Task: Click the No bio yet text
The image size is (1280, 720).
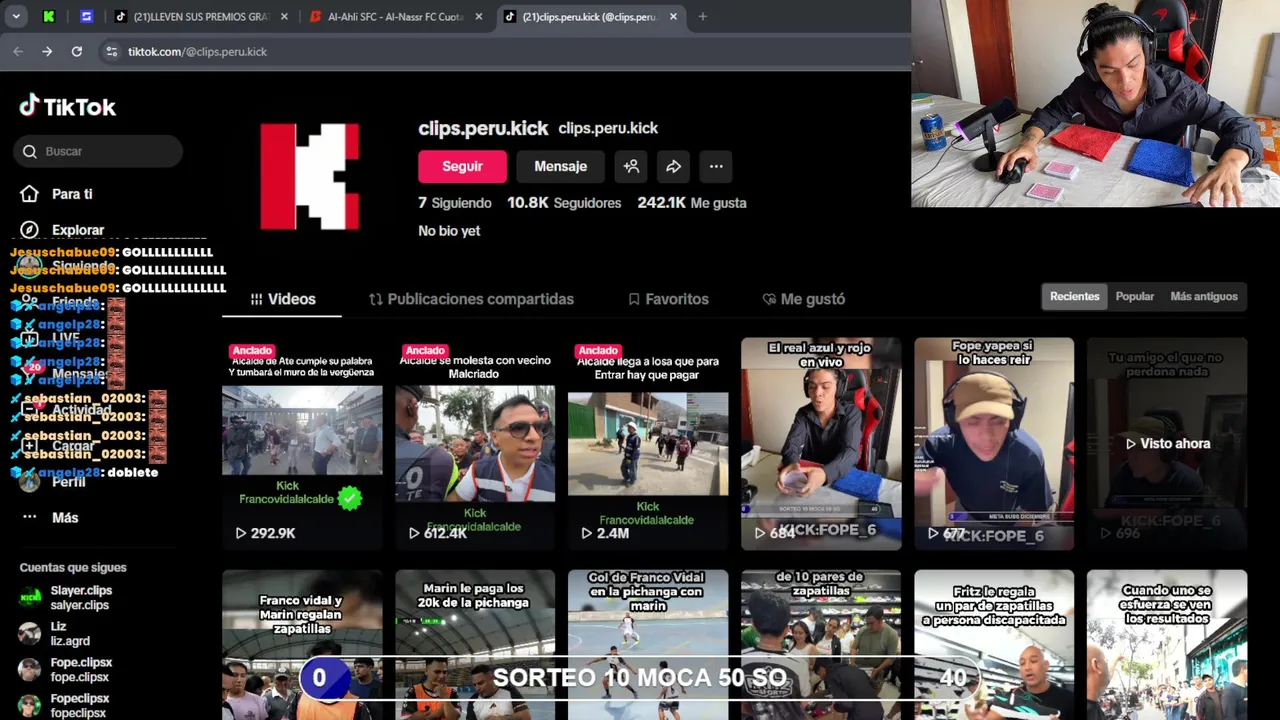Action: click(449, 231)
